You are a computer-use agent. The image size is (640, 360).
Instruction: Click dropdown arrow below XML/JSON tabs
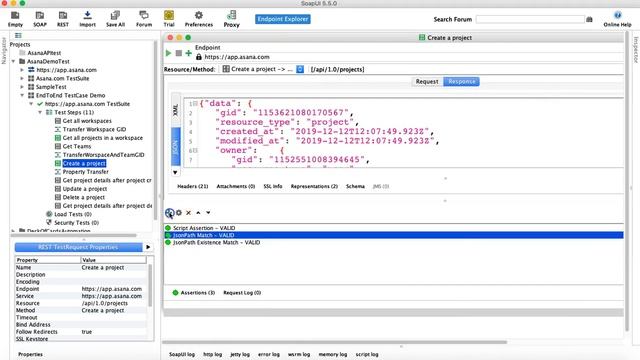(175, 172)
